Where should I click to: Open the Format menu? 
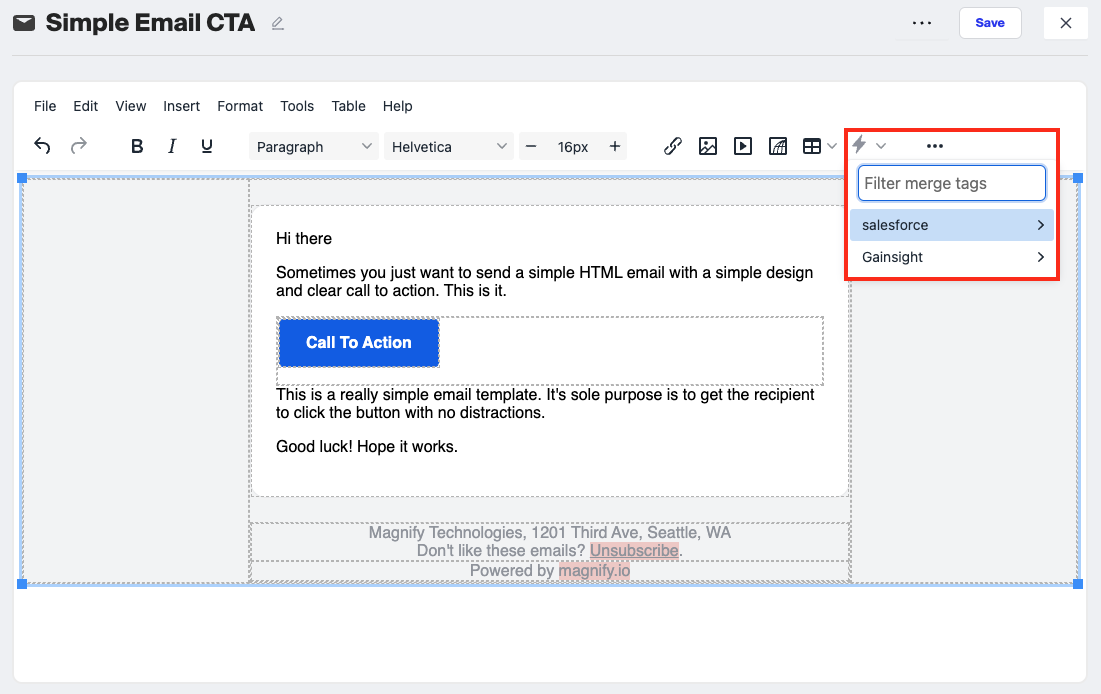coord(240,106)
